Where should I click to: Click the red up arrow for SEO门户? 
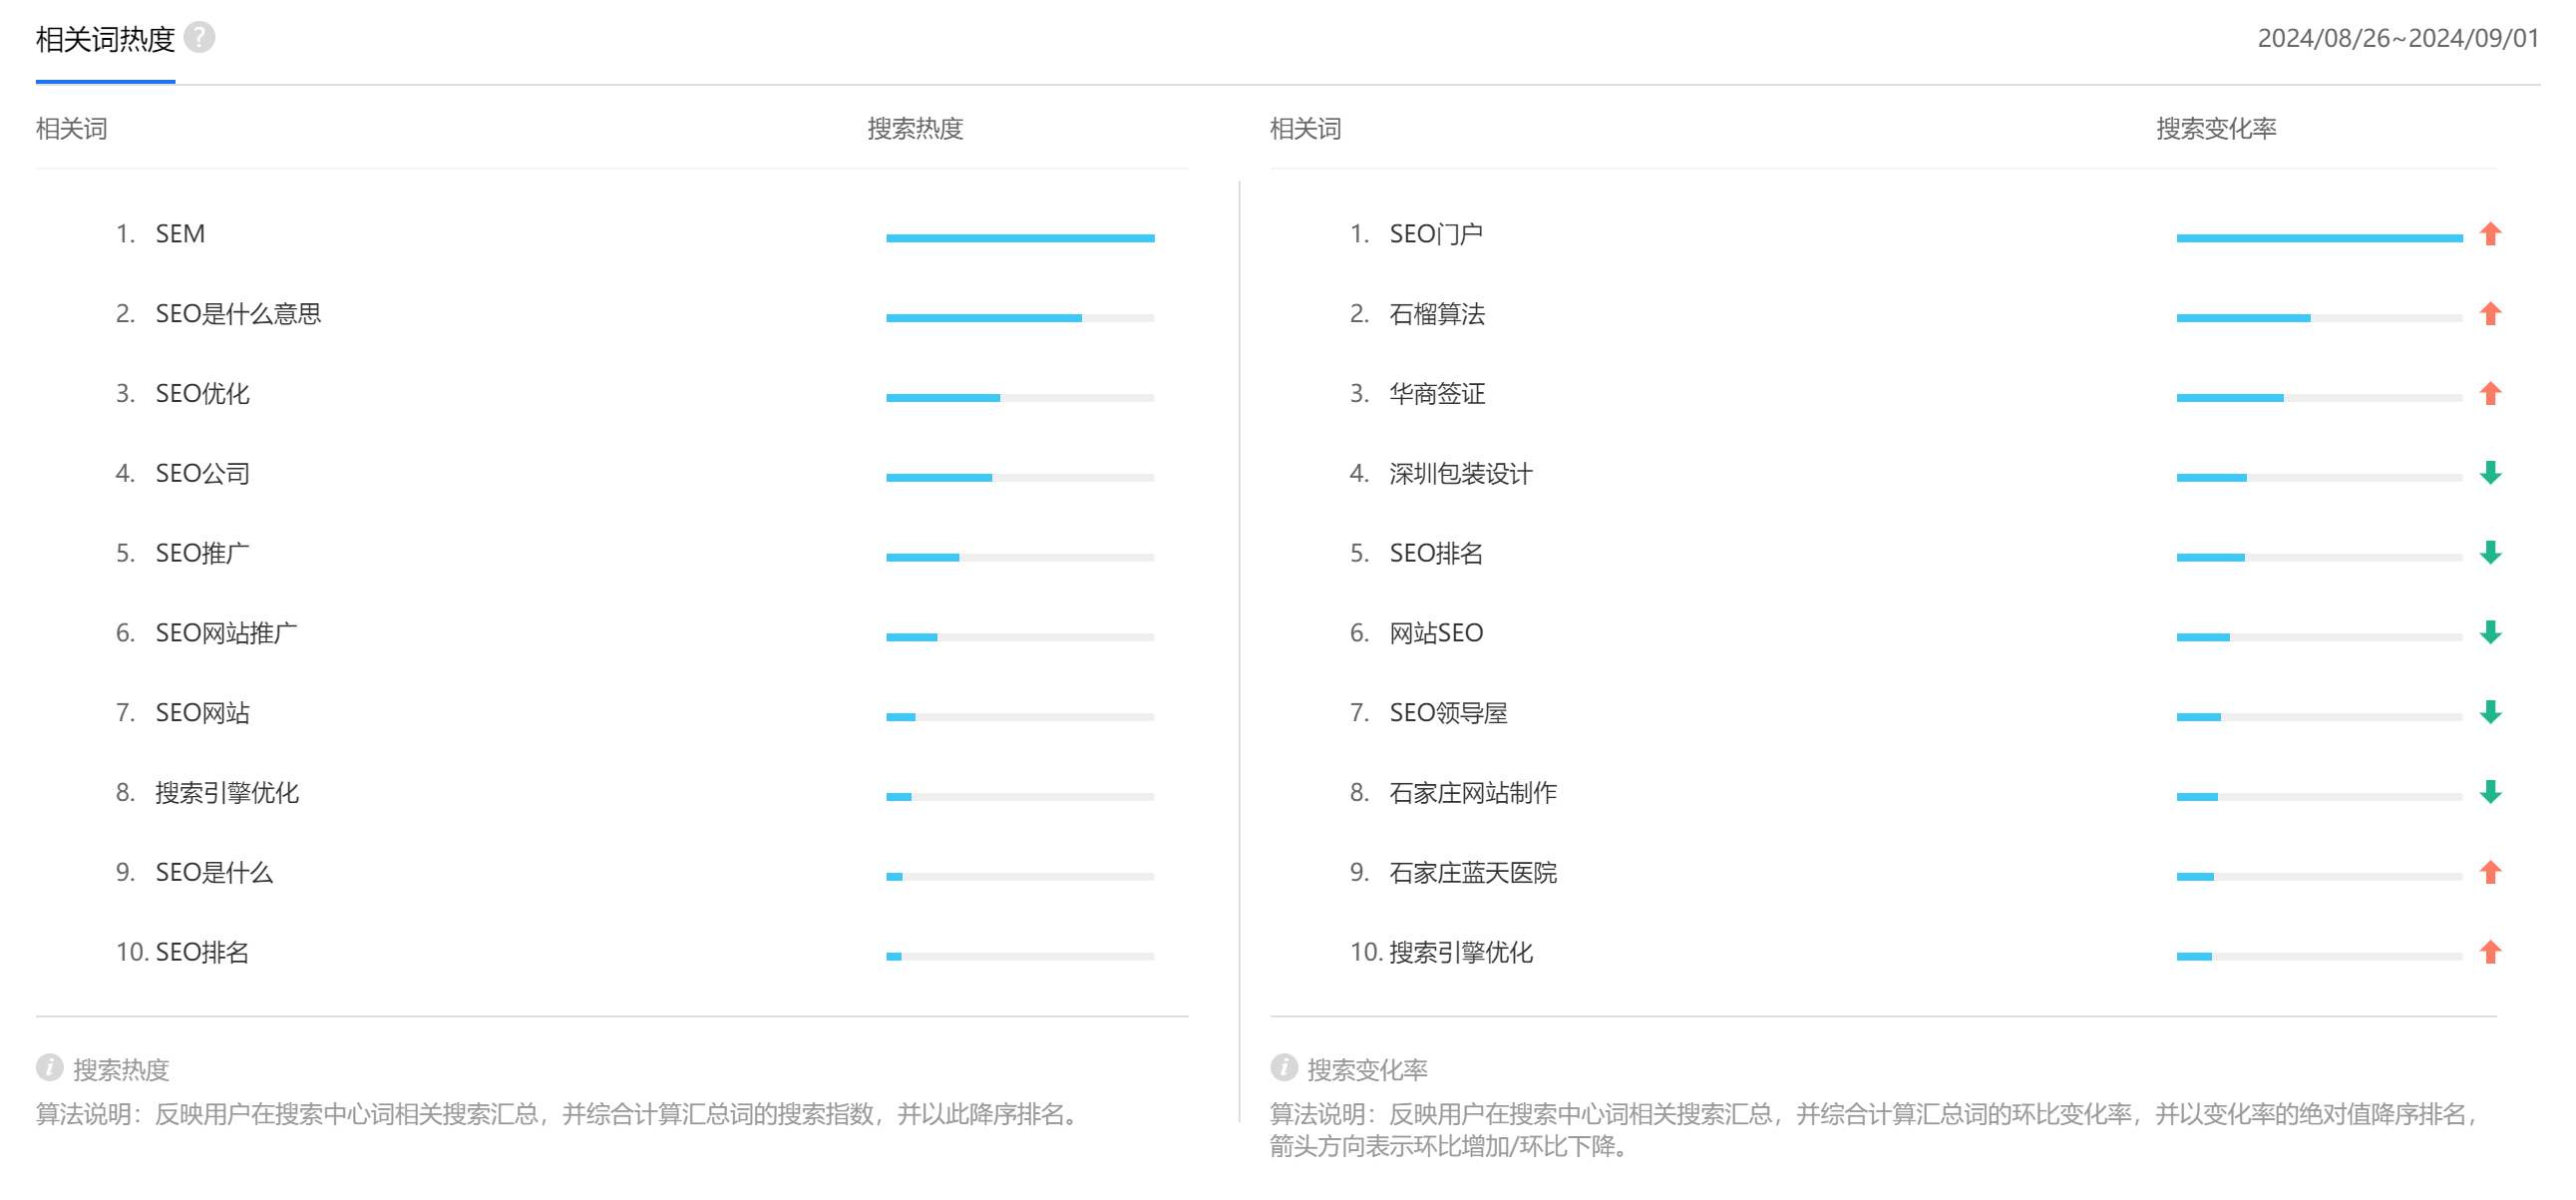[2490, 234]
